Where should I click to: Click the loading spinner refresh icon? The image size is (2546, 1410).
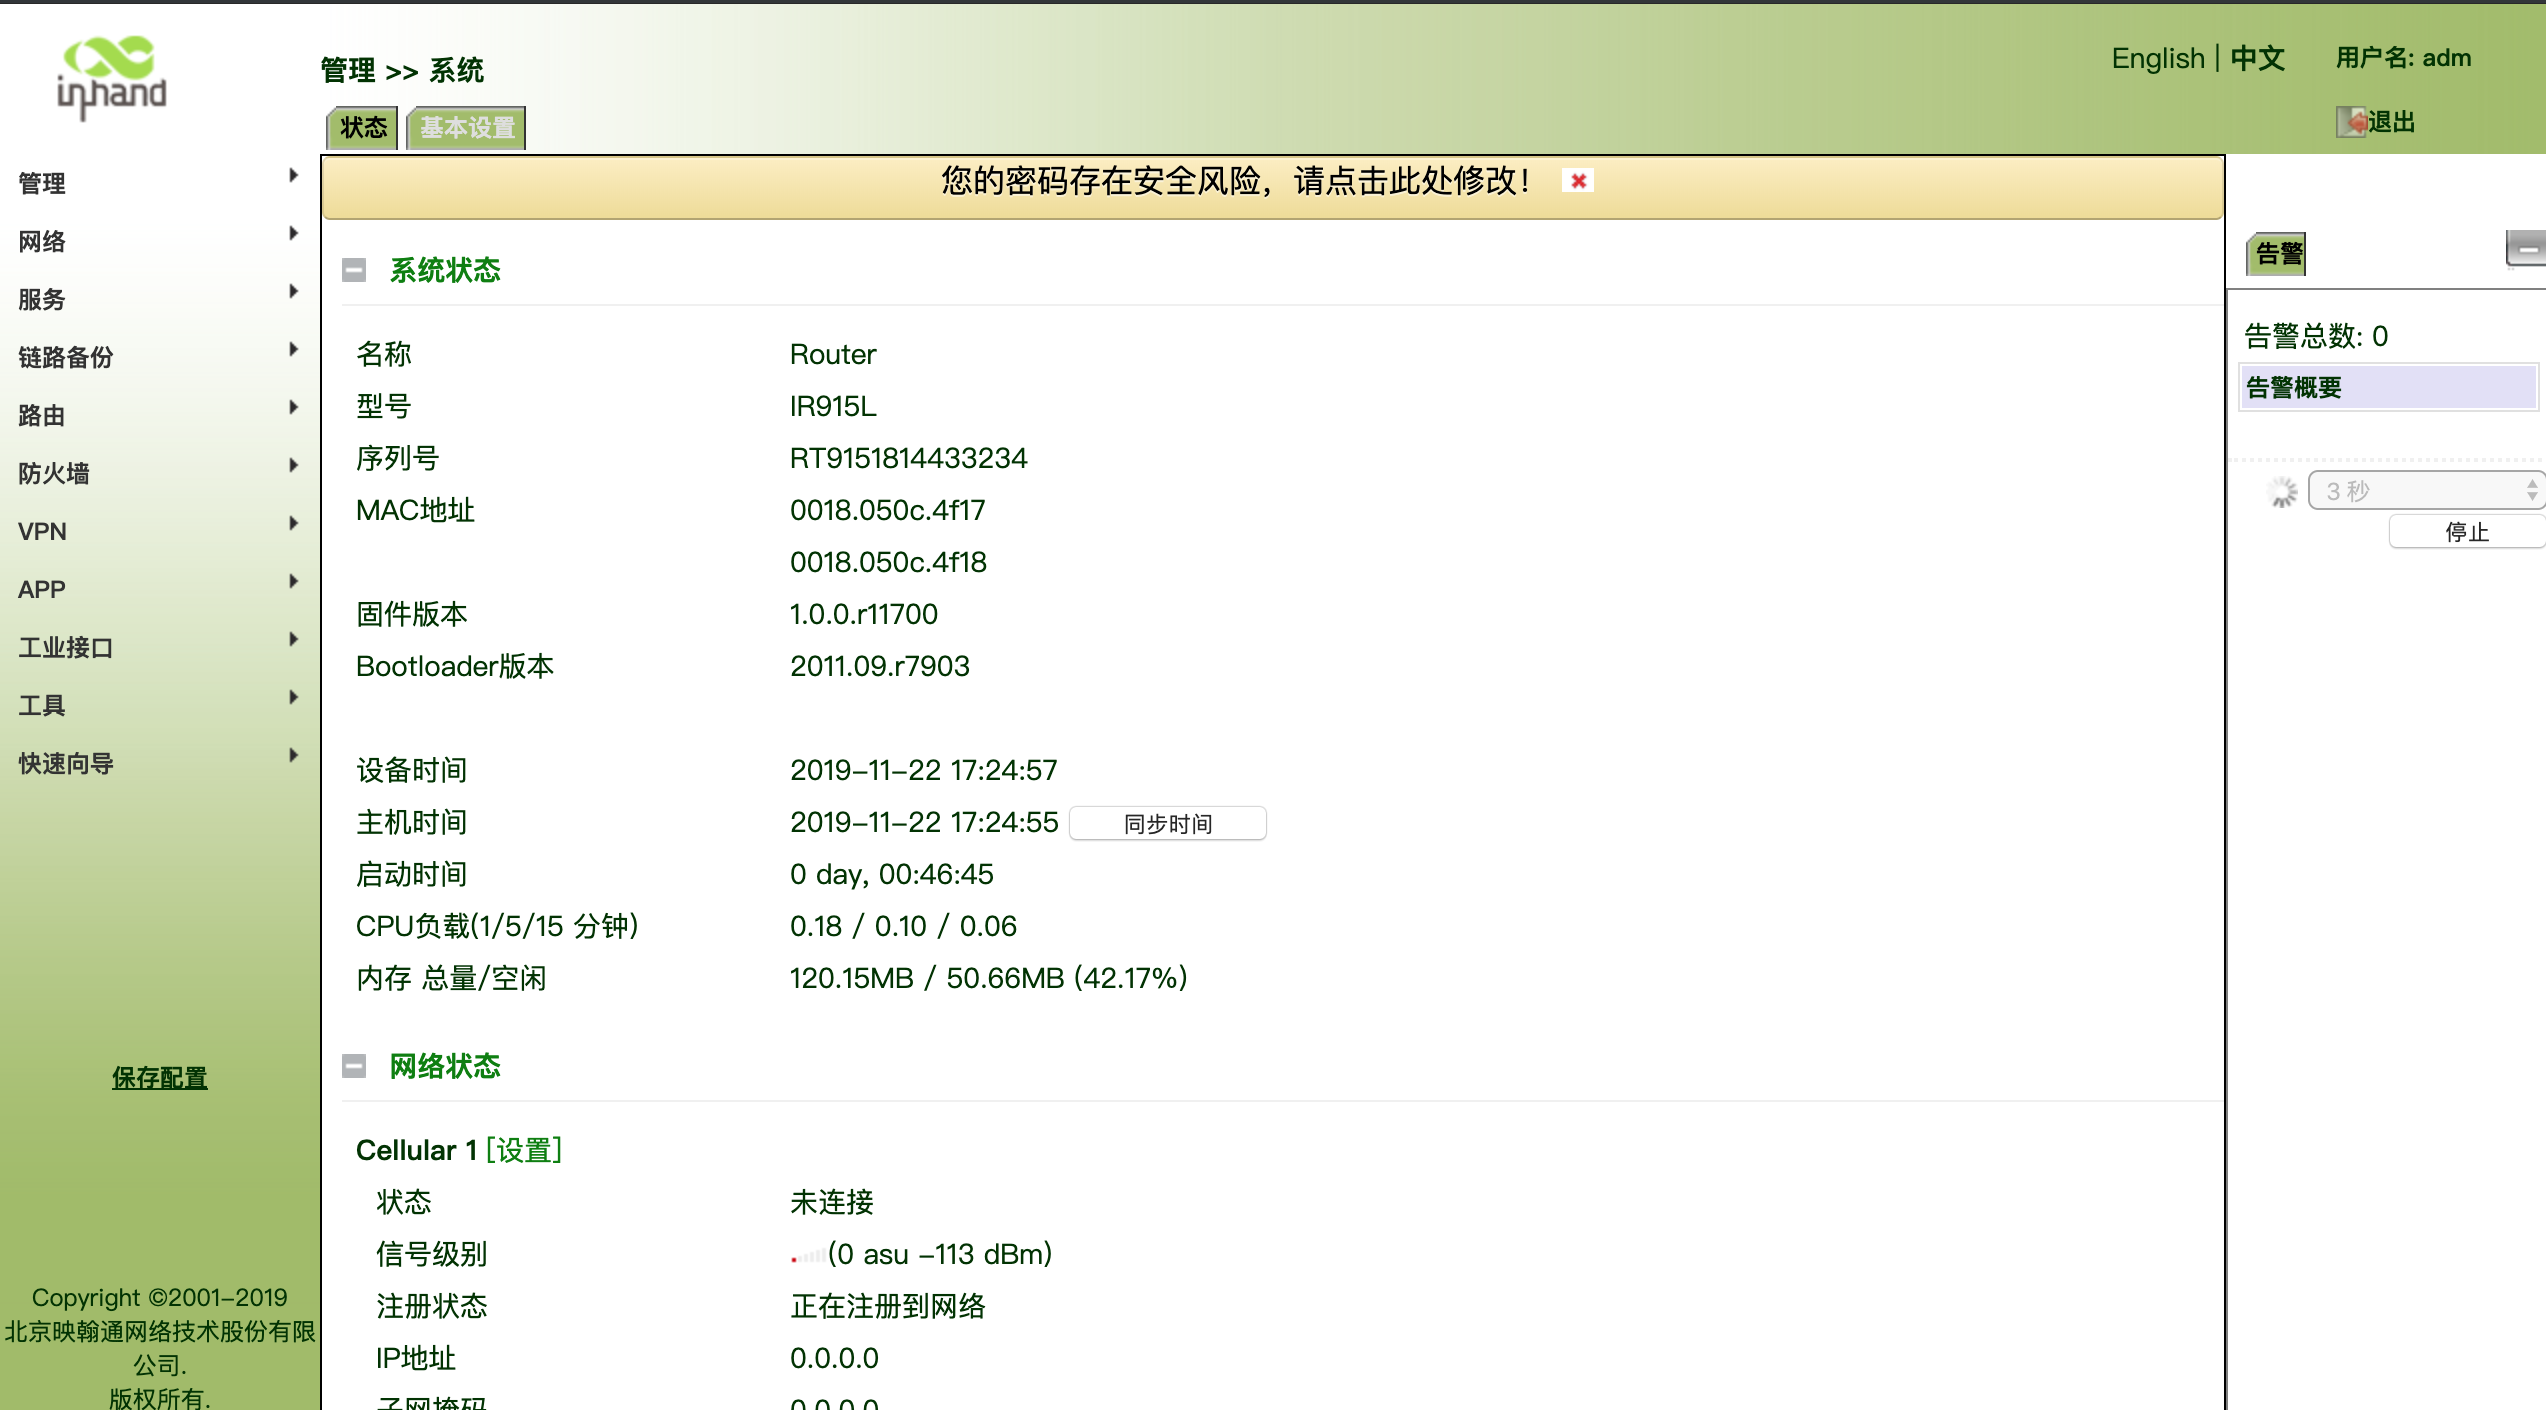pyautogui.click(x=2282, y=491)
